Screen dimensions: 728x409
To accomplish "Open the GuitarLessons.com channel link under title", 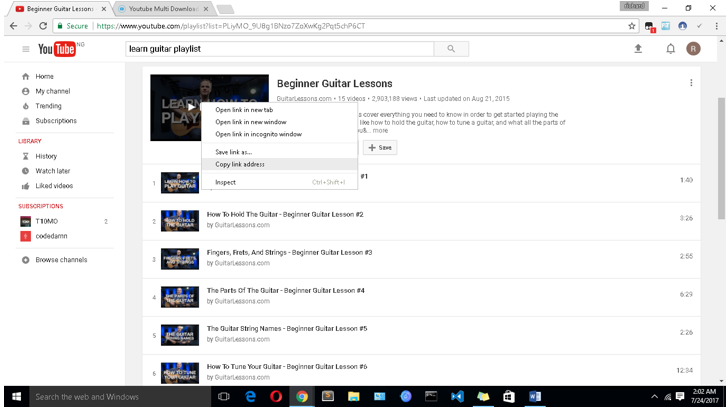I will point(304,98).
